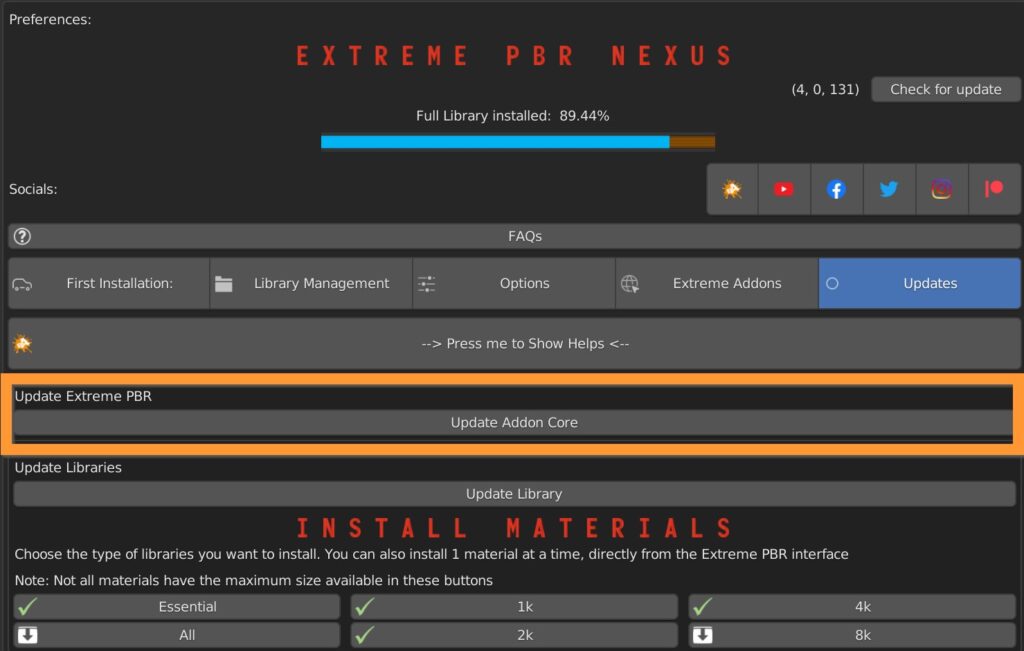Open the Twitter social link
The height and width of the screenshot is (651, 1024).
[x=889, y=189]
